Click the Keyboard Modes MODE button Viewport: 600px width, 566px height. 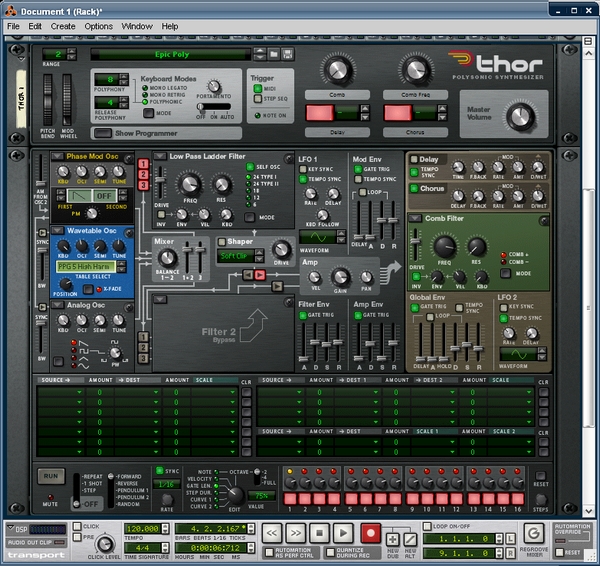(148, 113)
